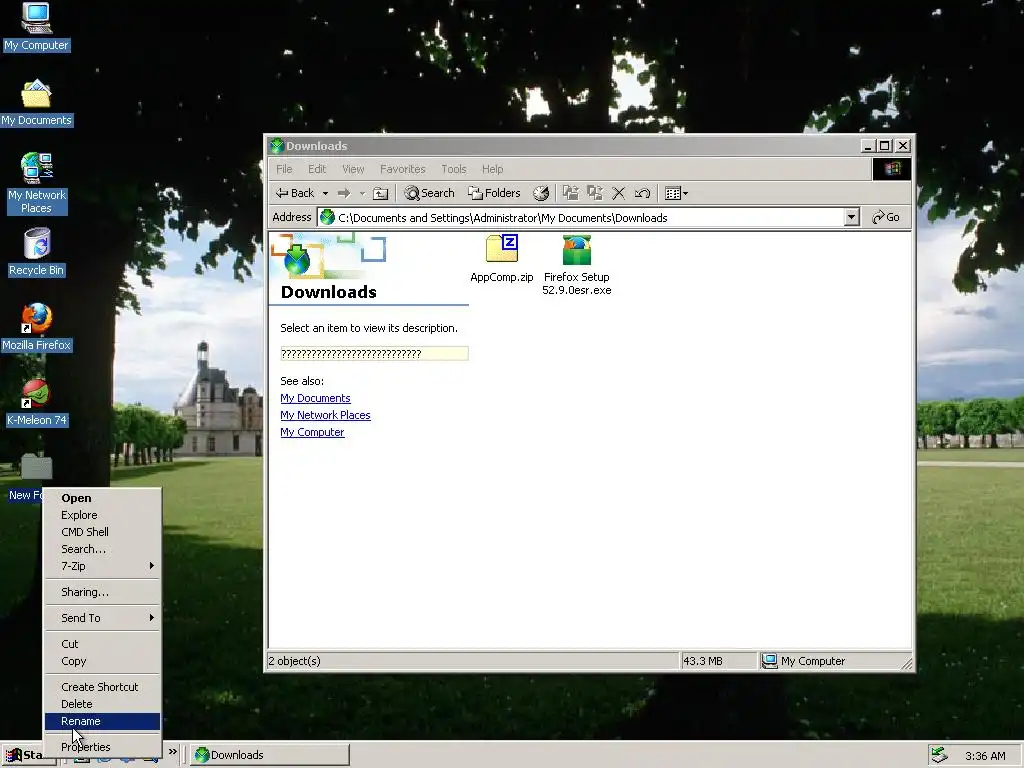Select Firefox Setup 52.9.0esr.exe file
The width and height of the screenshot is (1024, 768).
(577, 265)
